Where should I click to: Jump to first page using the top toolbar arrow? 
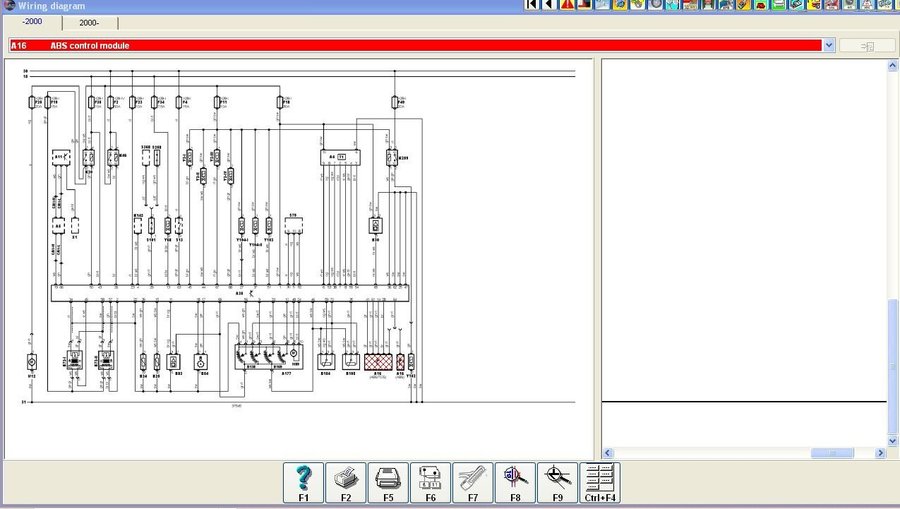coord(532,5)
